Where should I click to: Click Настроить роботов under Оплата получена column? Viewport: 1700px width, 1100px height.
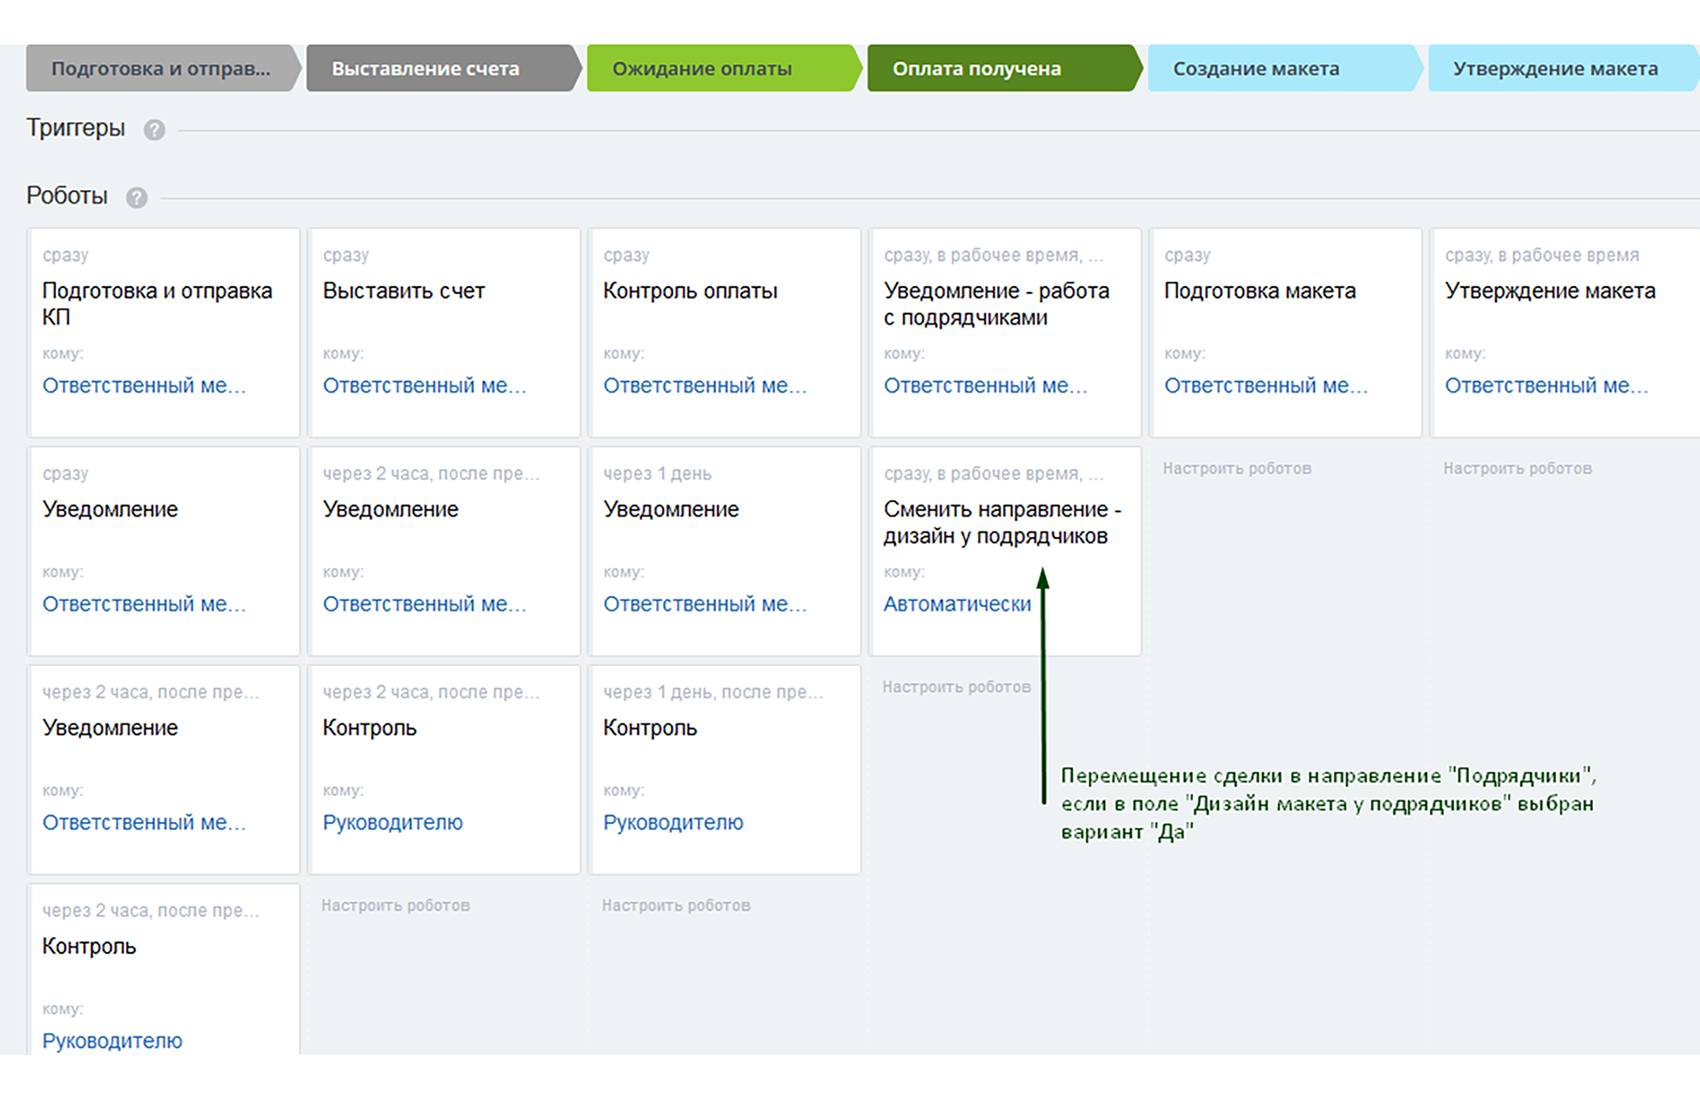[x=956, y=687]
